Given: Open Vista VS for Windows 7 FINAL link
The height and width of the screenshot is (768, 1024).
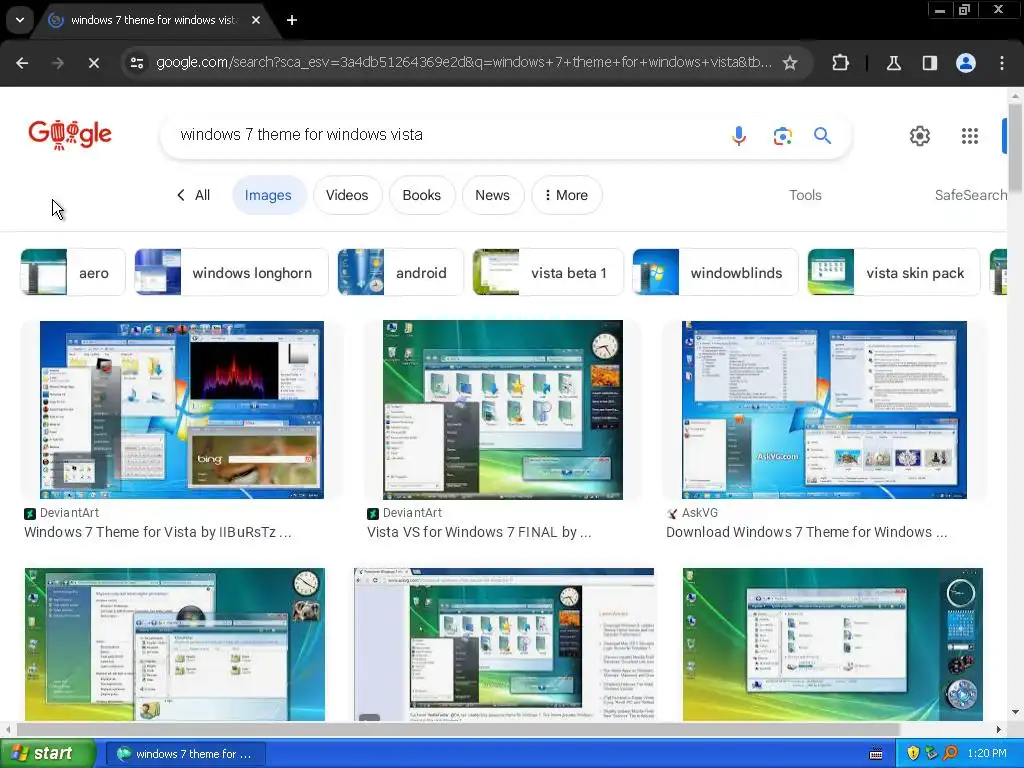Looking at the screenshot, I should (479, 532).
